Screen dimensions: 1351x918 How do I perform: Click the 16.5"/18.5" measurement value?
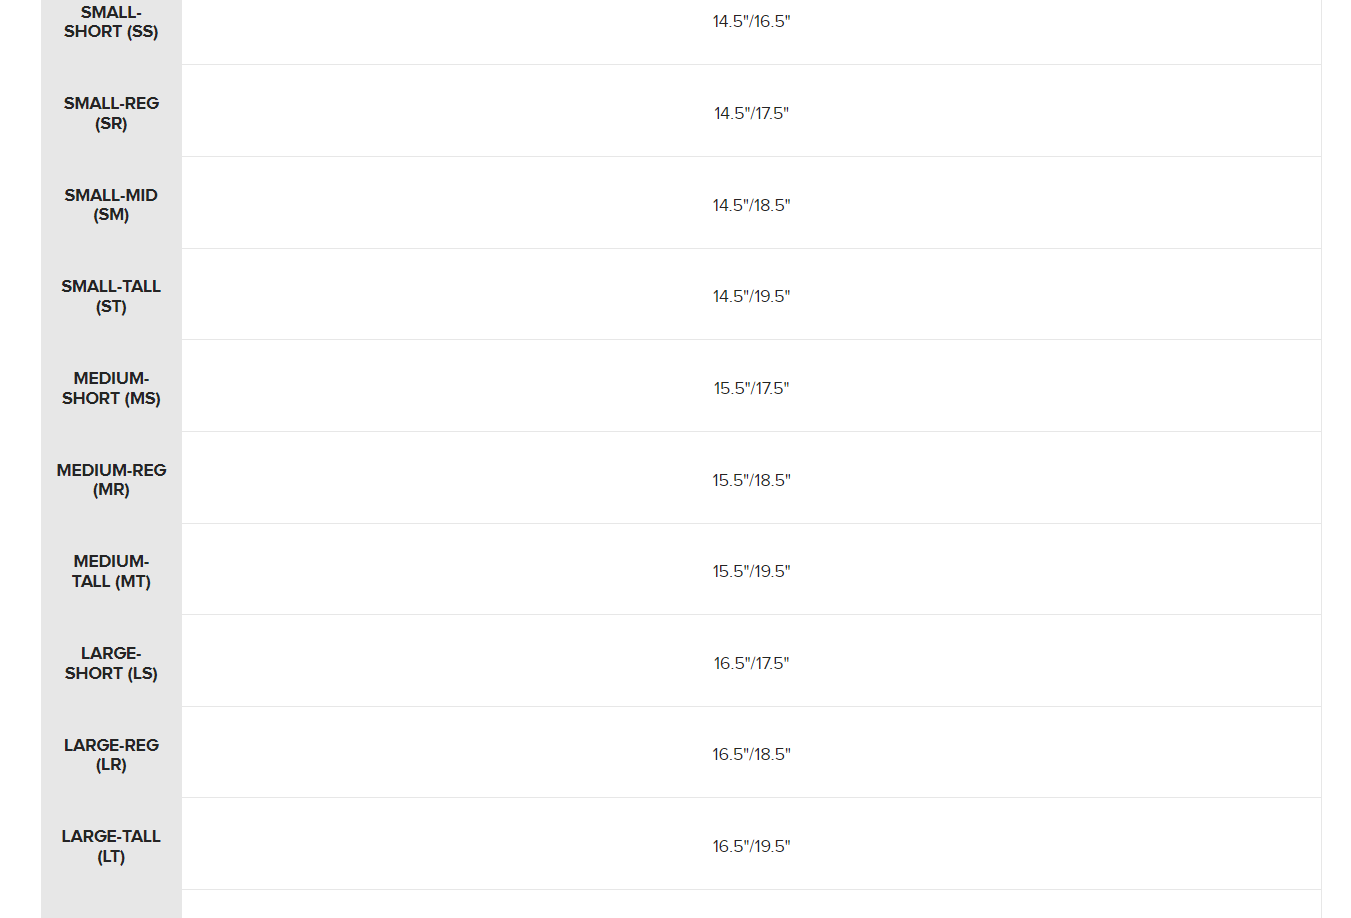click(751, 754)
